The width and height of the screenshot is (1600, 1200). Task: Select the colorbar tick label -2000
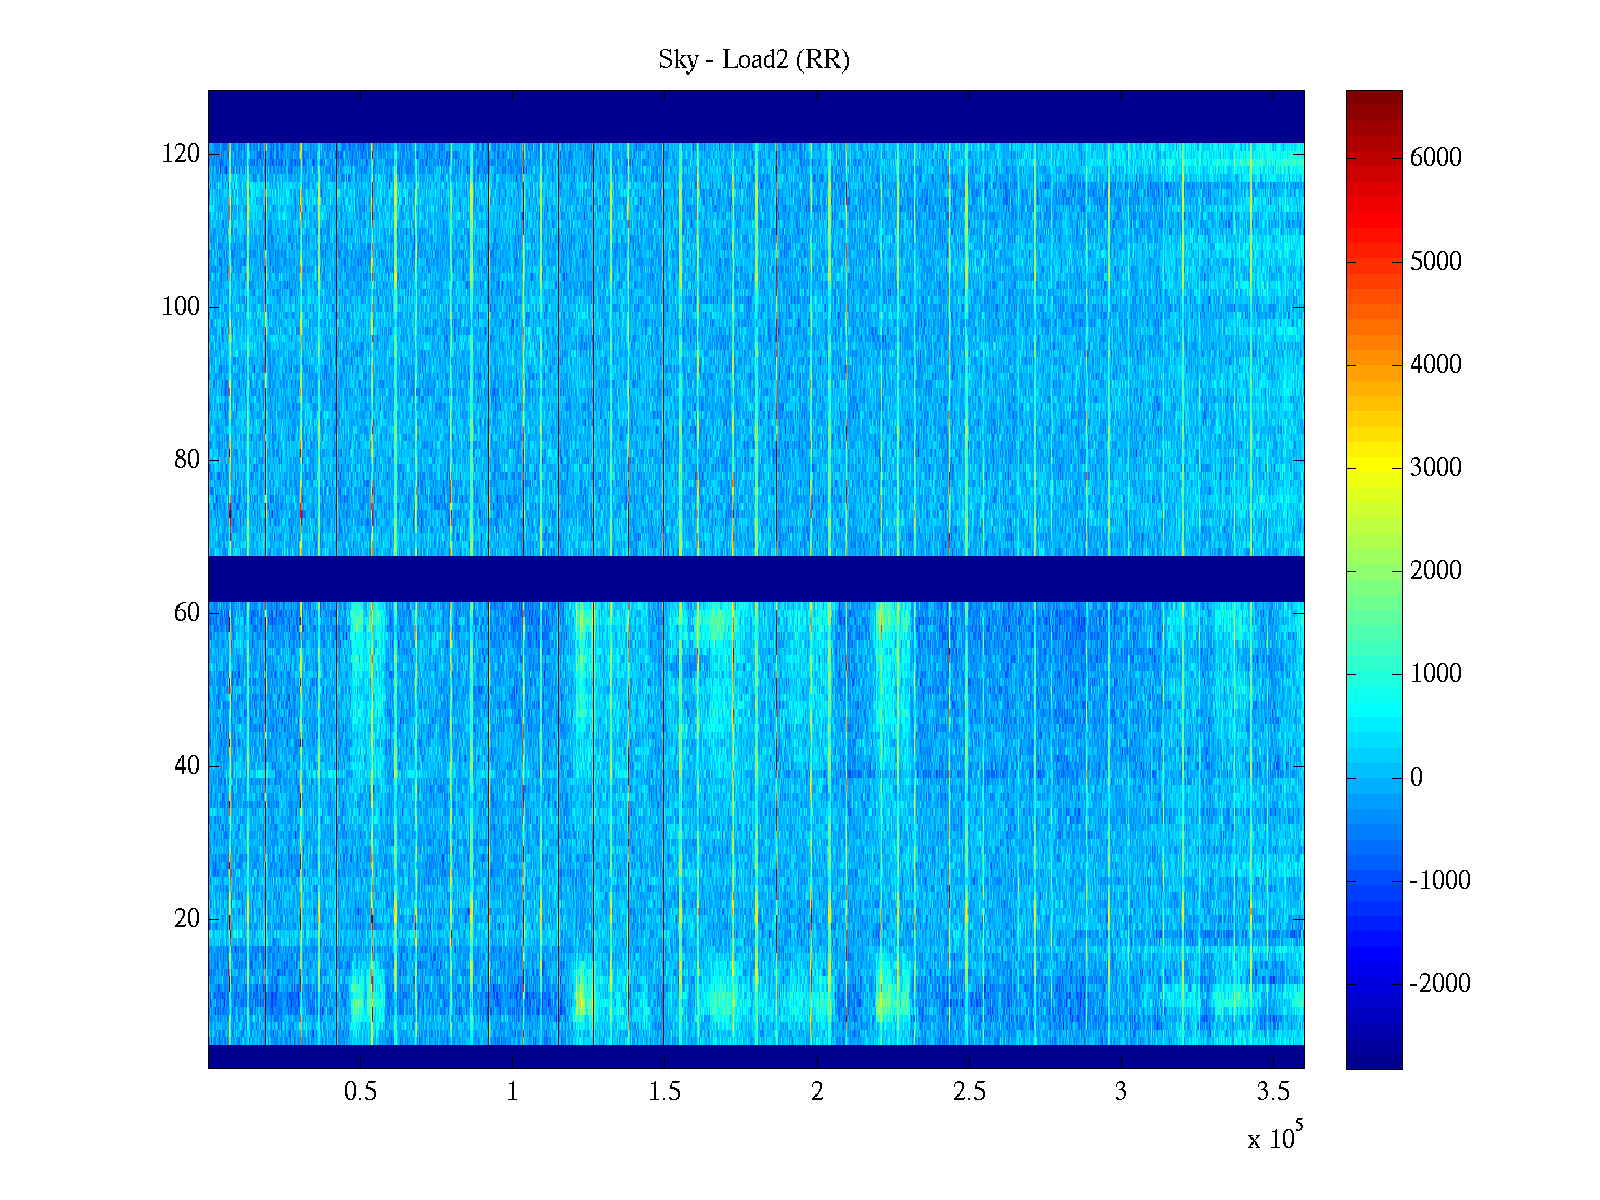(1439, 984)
